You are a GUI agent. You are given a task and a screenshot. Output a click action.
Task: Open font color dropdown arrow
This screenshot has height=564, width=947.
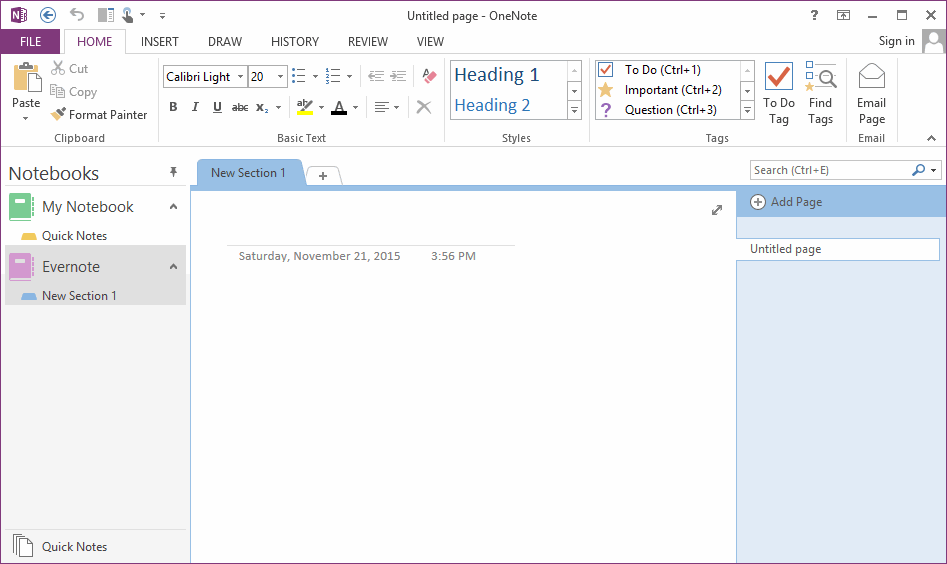(356, 108)
